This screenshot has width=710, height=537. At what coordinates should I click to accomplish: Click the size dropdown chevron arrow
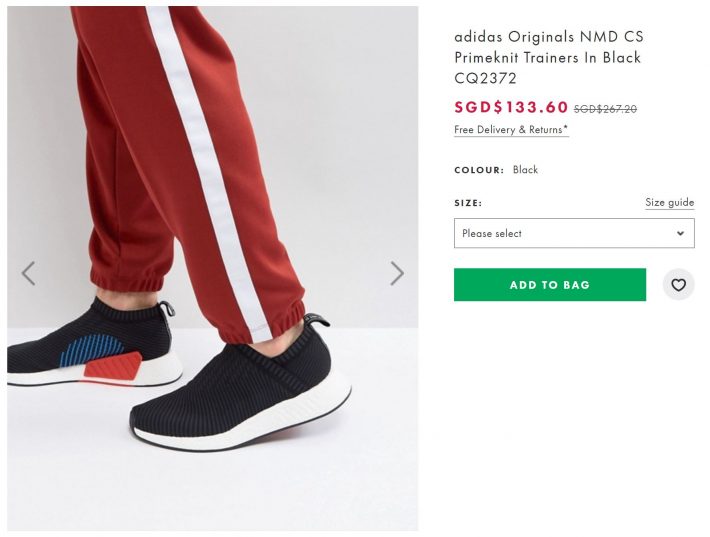pyautogui.click(x=680, y=234)
